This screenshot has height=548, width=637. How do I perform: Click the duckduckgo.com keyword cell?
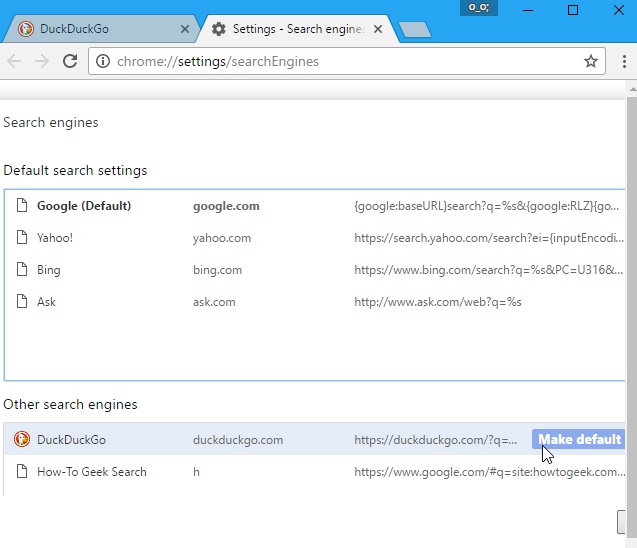pos(238,440)
